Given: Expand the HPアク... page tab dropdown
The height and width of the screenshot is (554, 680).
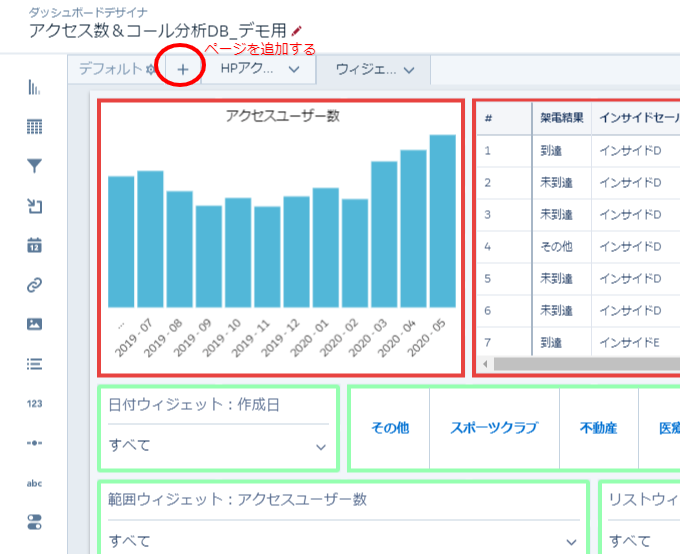Looking at the screenshot, I should (294, 69).
